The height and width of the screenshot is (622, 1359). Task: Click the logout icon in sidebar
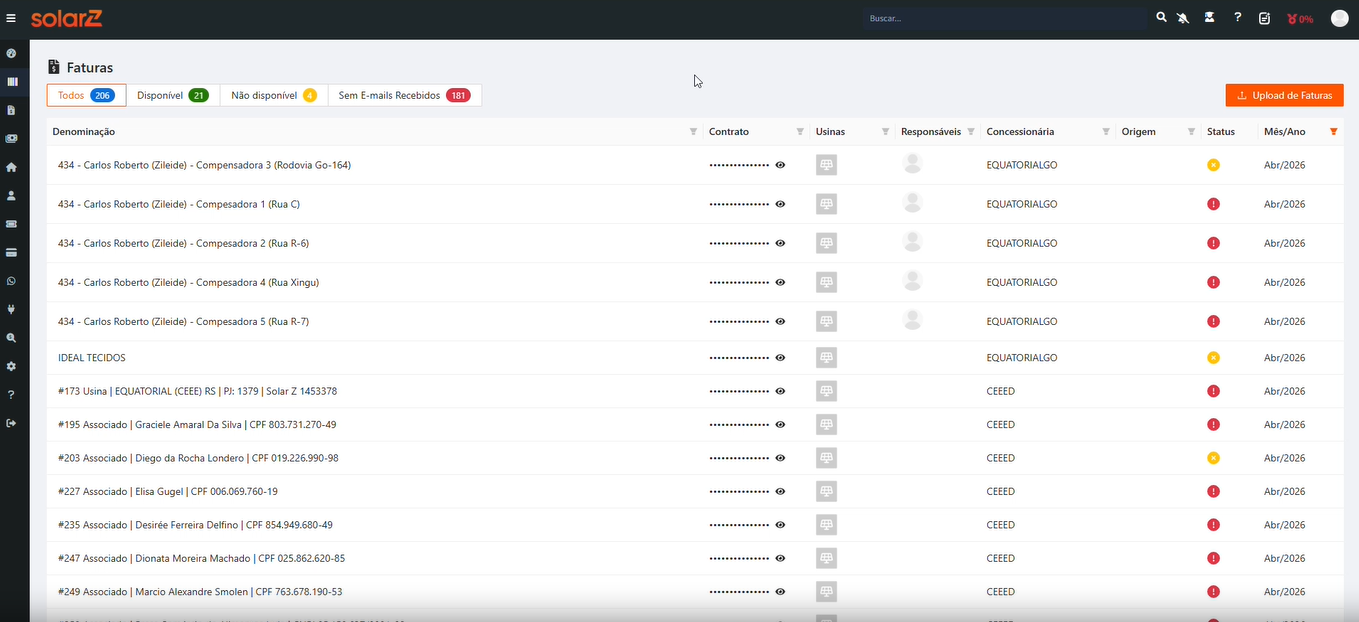tap(11, 423)
